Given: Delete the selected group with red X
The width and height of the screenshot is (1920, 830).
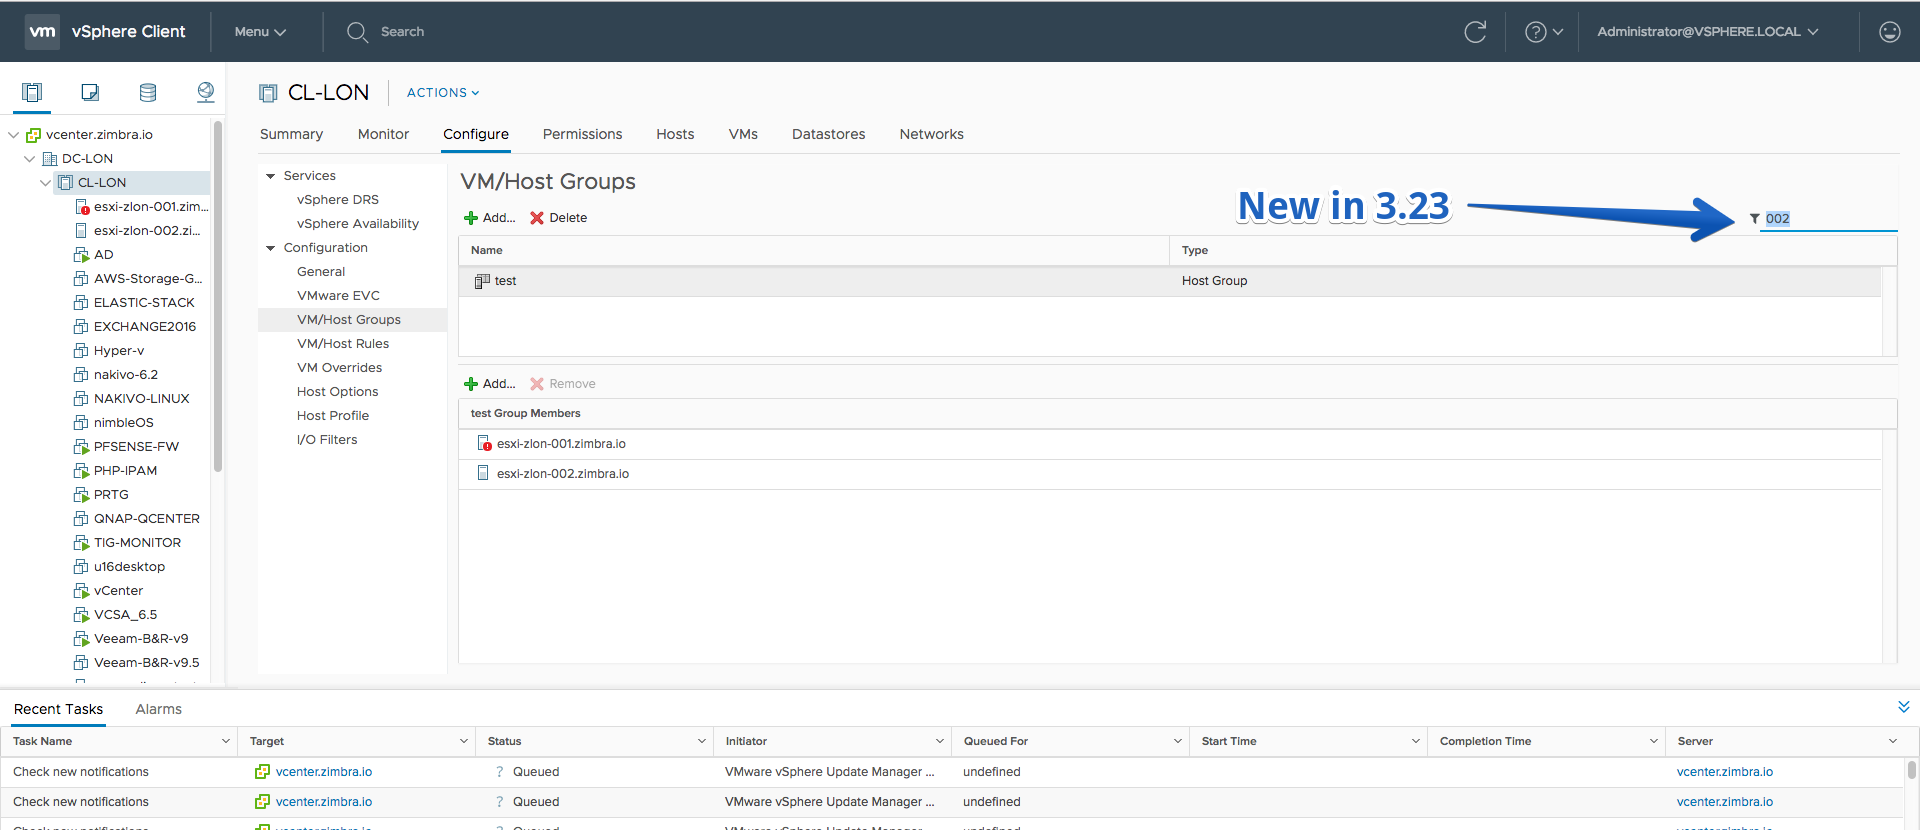Looking at the screenshot, I should [x=558, y=218].
